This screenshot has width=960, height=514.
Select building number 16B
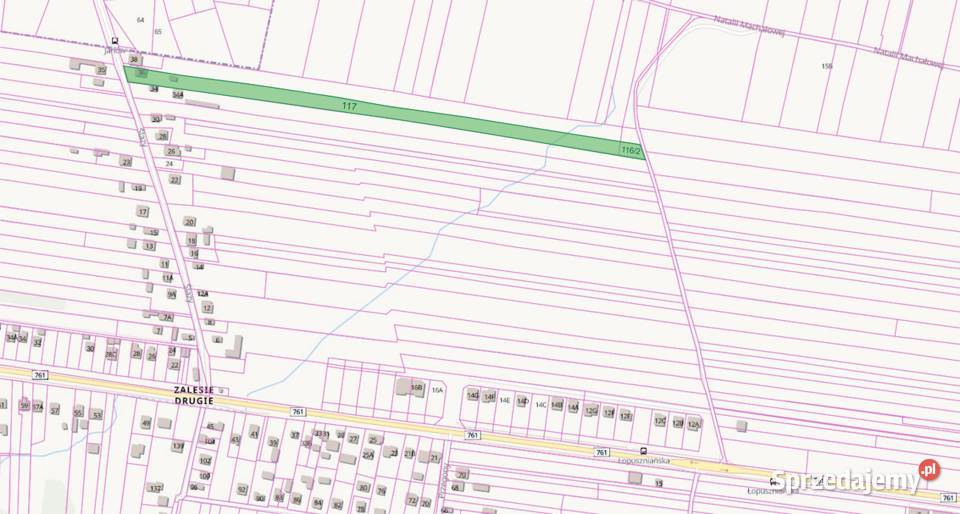point(417,386)
